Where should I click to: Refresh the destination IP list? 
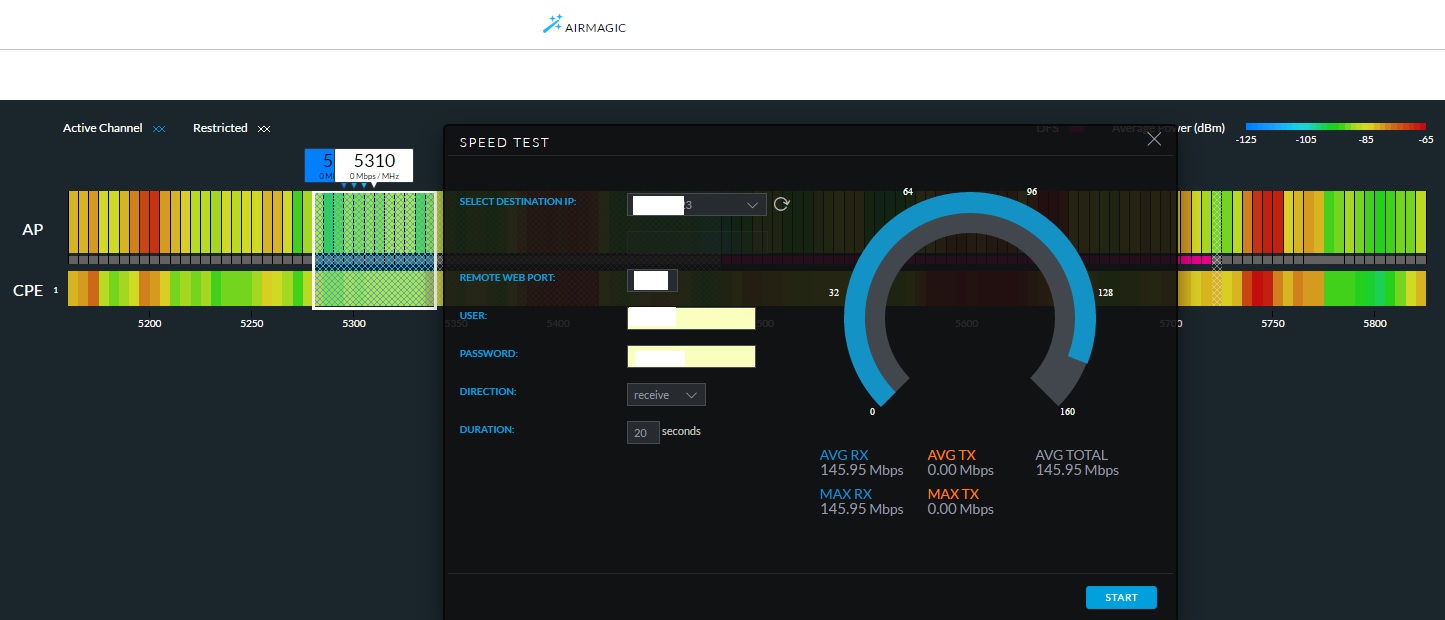tap(782, 204)
